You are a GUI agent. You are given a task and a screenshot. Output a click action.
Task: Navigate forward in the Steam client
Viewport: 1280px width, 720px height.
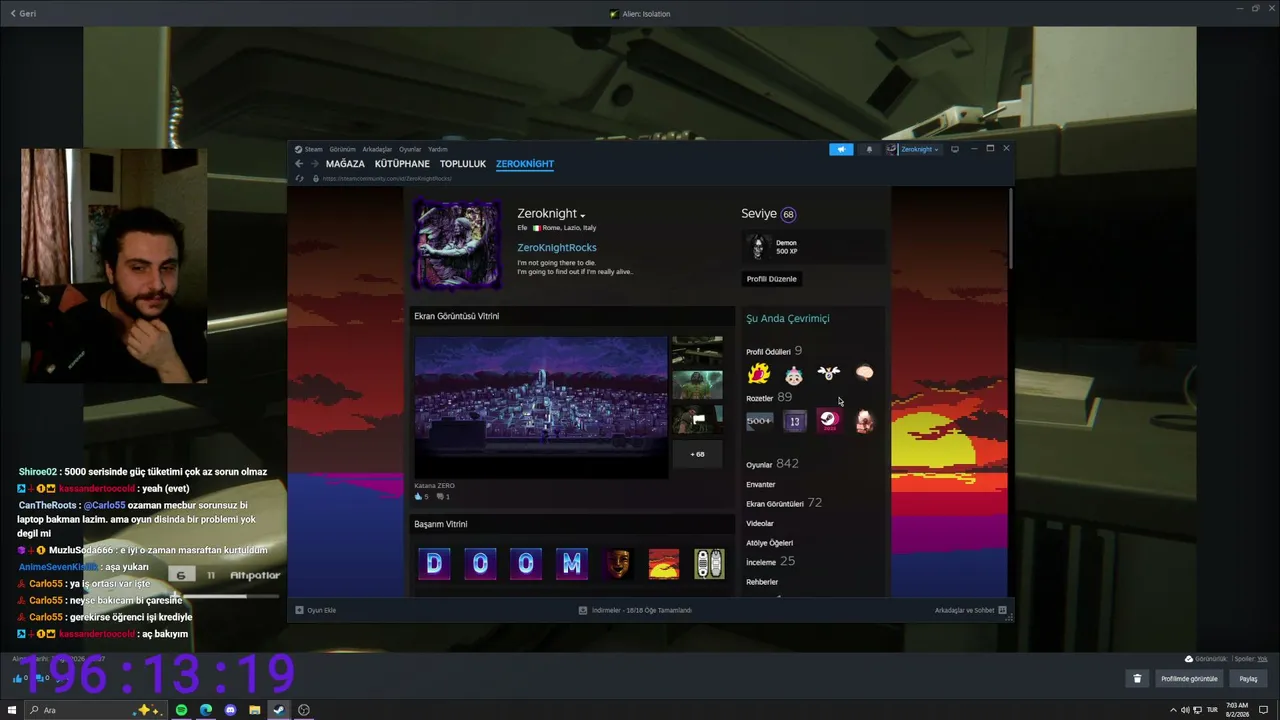[314, 164]
